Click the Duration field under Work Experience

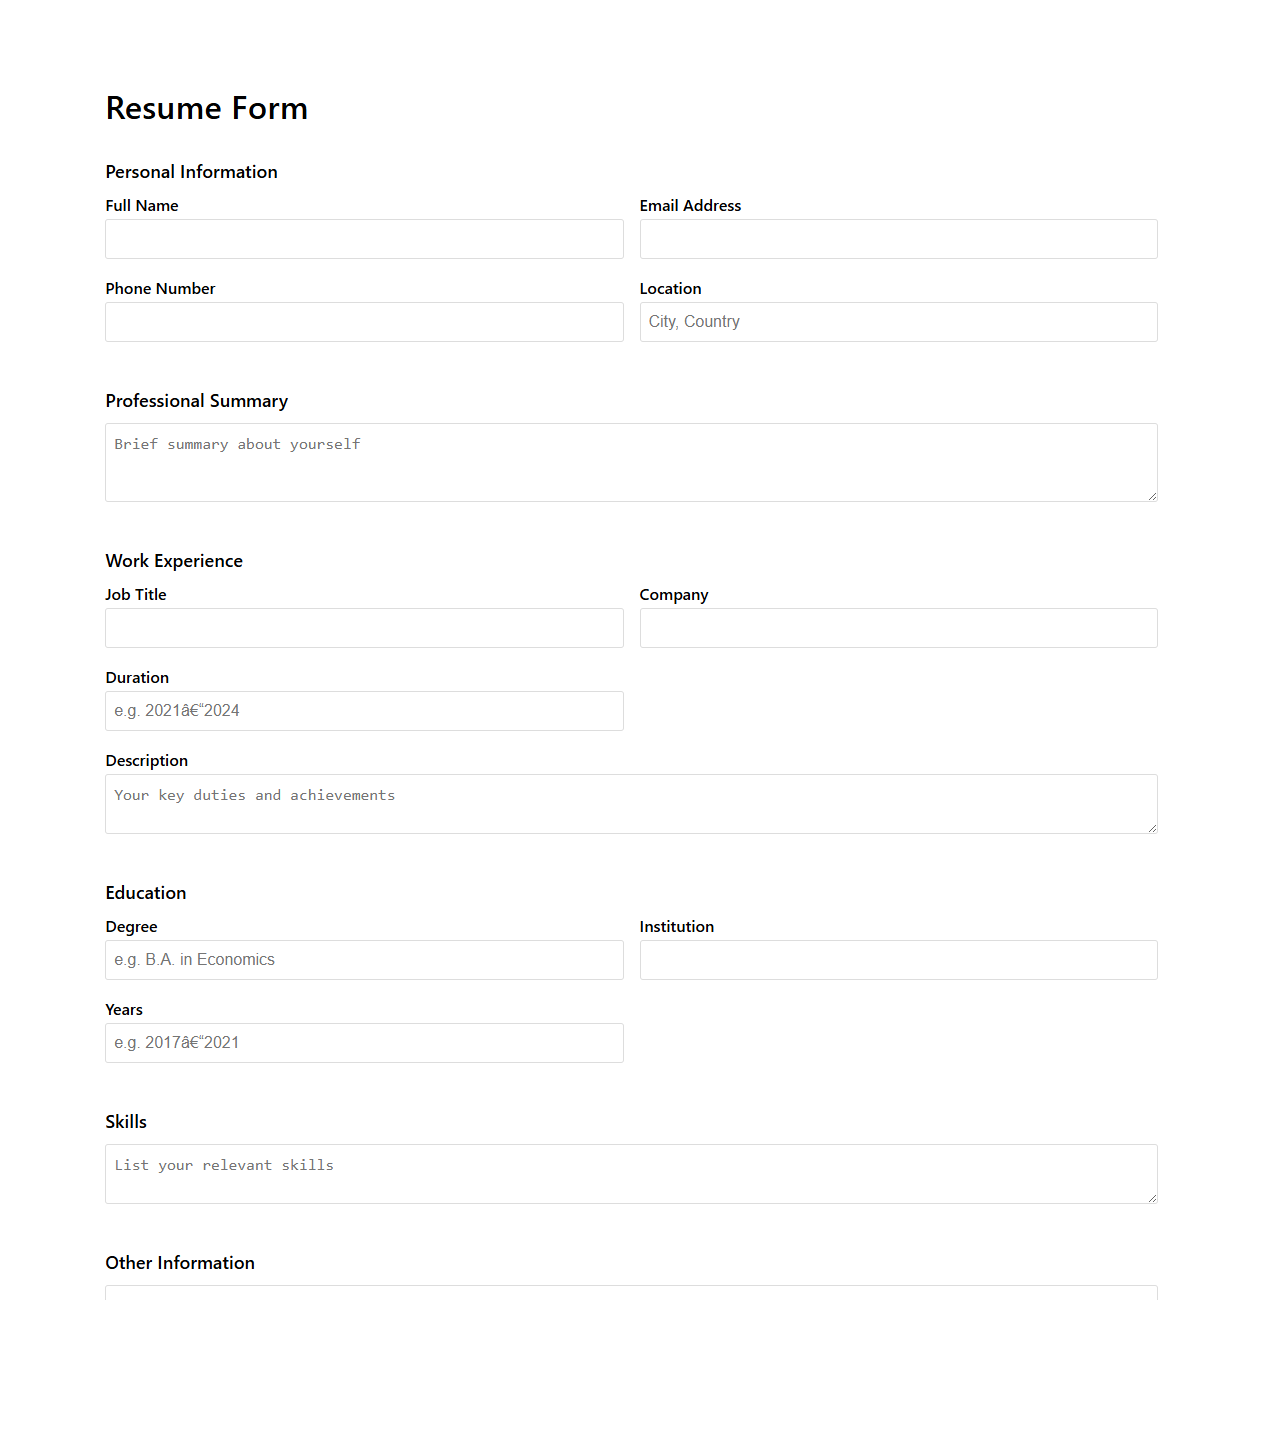(364, 710)
